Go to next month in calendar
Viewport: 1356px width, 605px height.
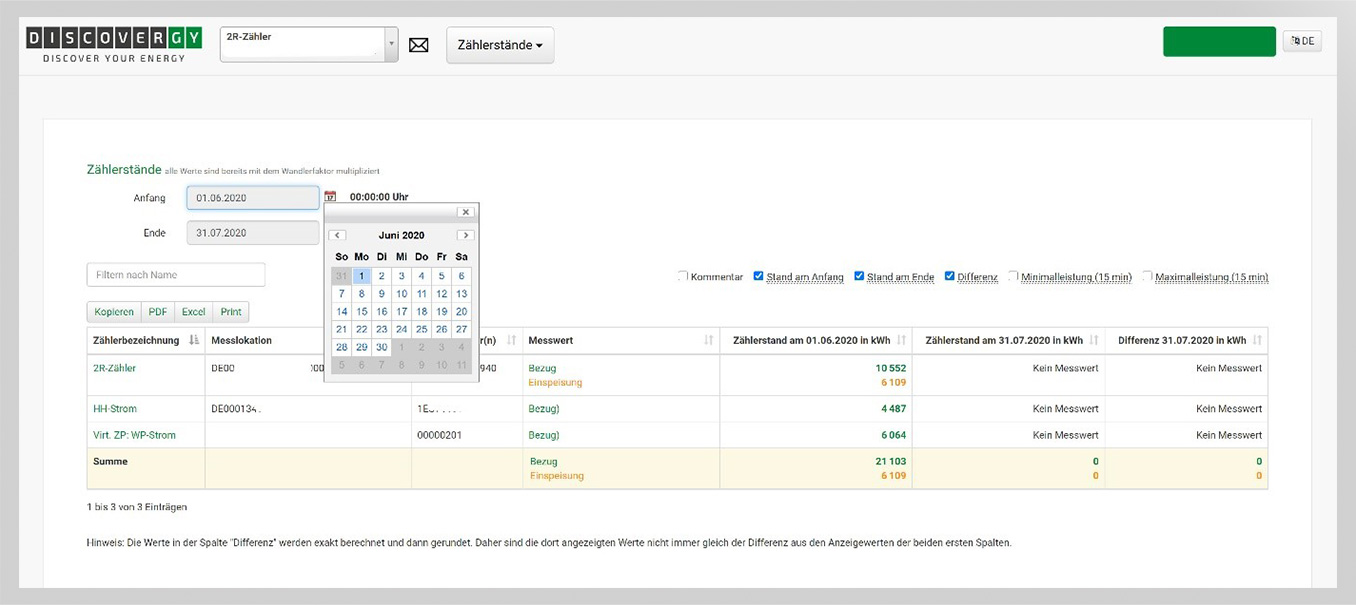pos(465,235)
